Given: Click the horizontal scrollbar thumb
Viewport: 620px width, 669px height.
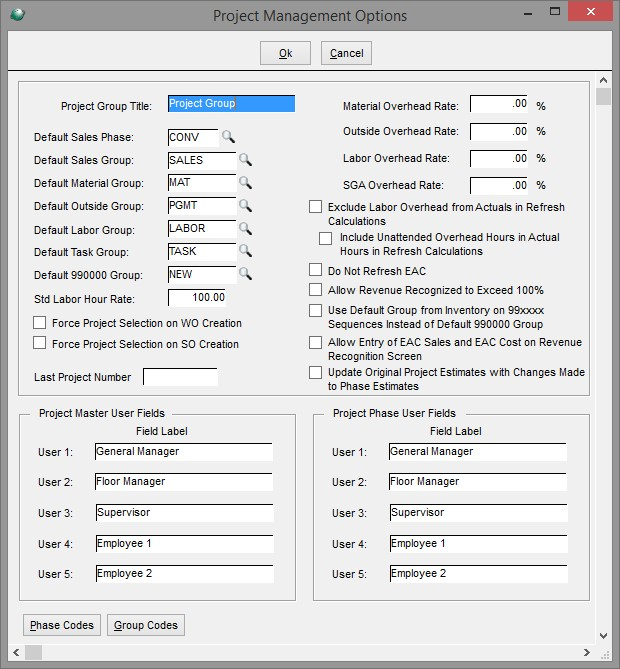Looking at the screenshot, I should pyautogui.click(x=33, y=652).
